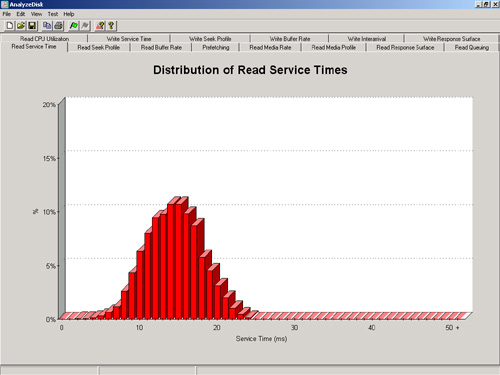Click the "50 +" x-axis label
This screenshot has width=500, height=375.
point(452,328)
